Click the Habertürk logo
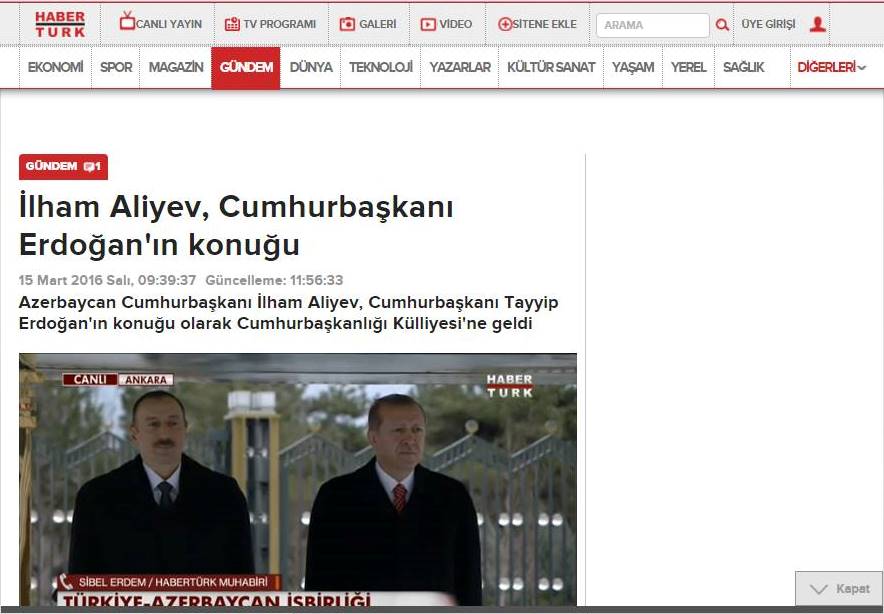Image resolution: width=884 pixels, height=614 pixels. 60,24
